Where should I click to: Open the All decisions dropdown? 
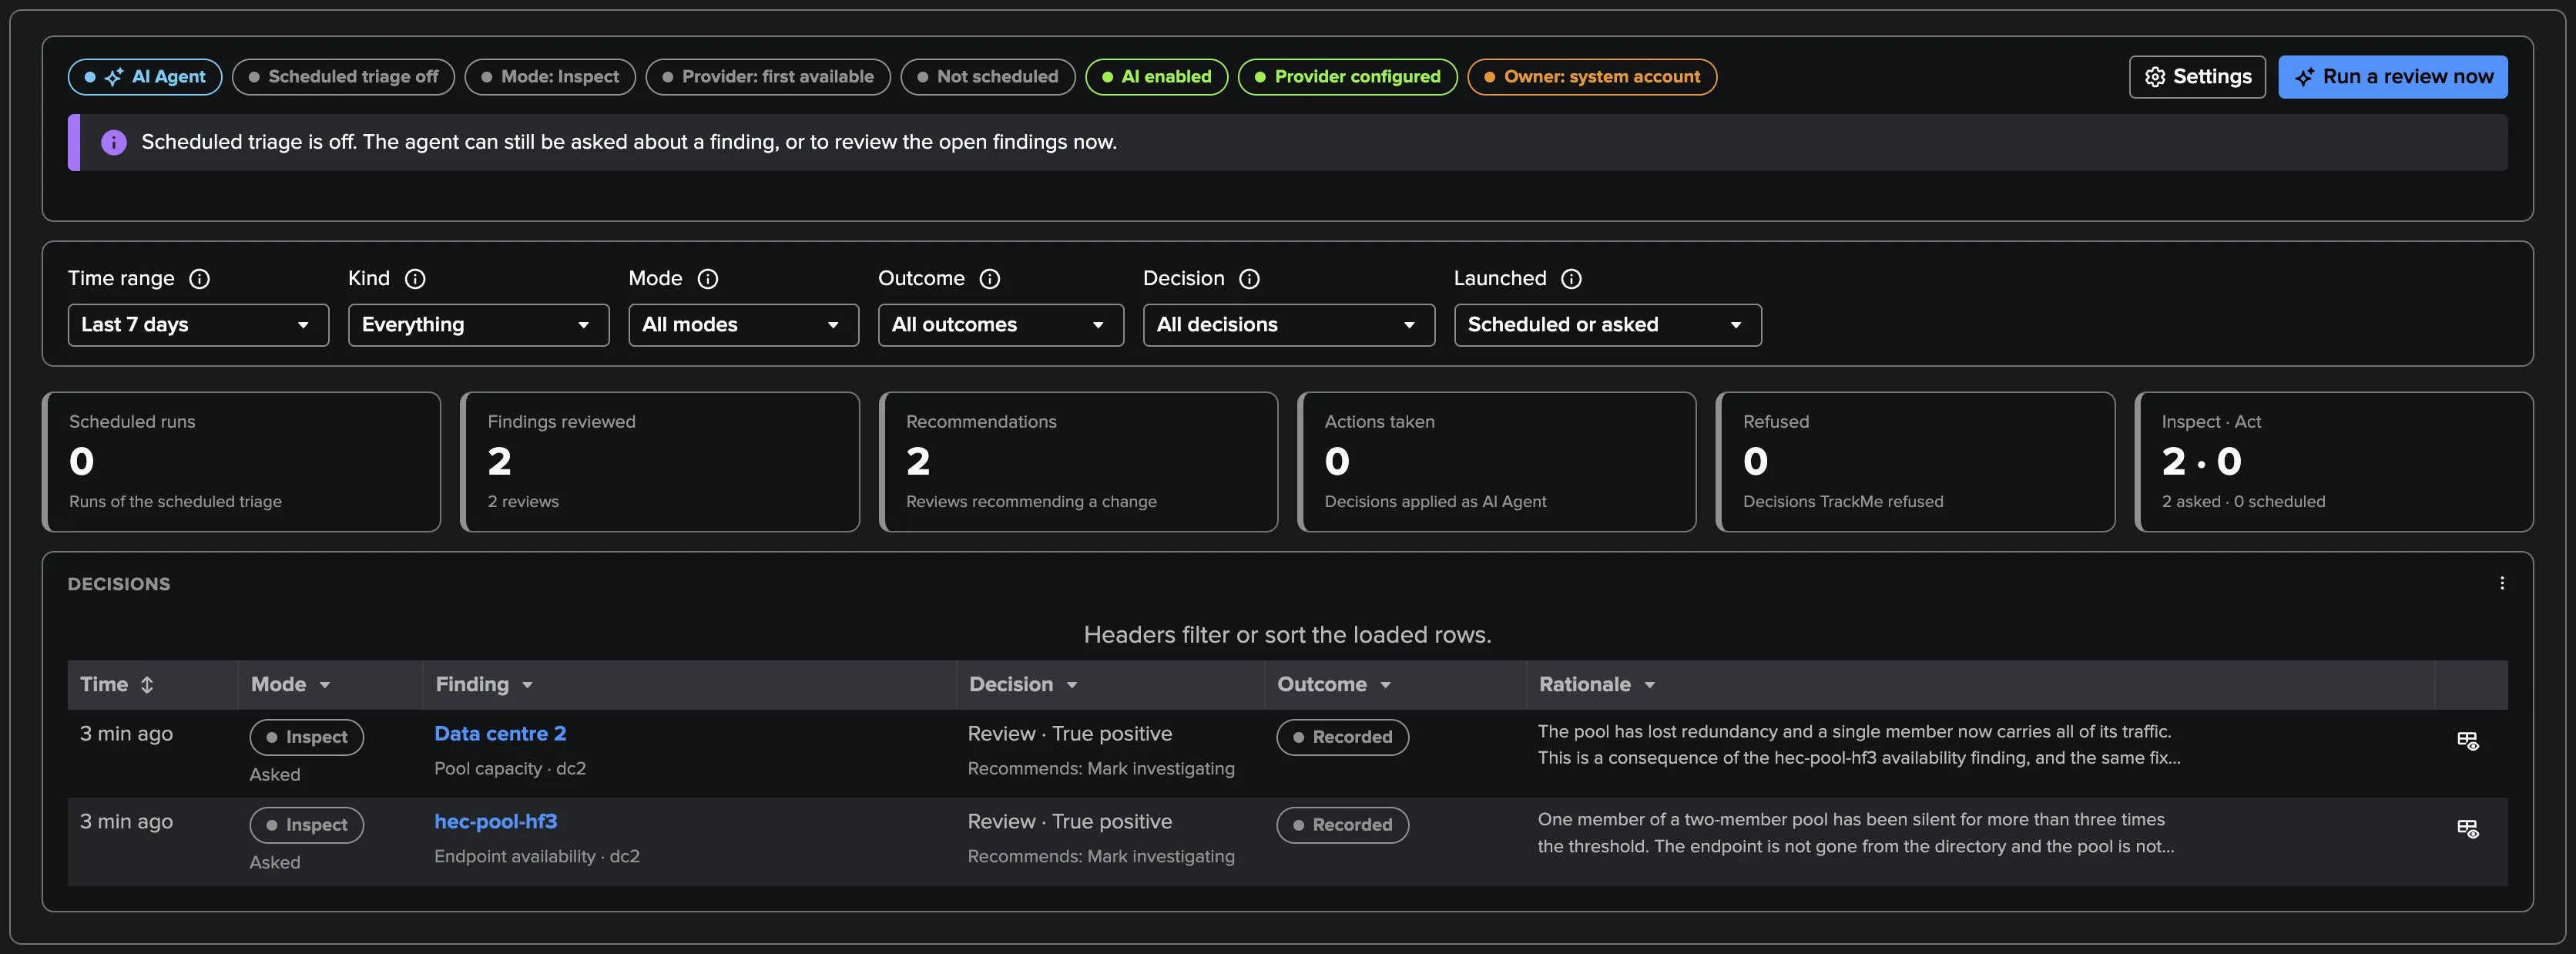tap(1288, 325)
